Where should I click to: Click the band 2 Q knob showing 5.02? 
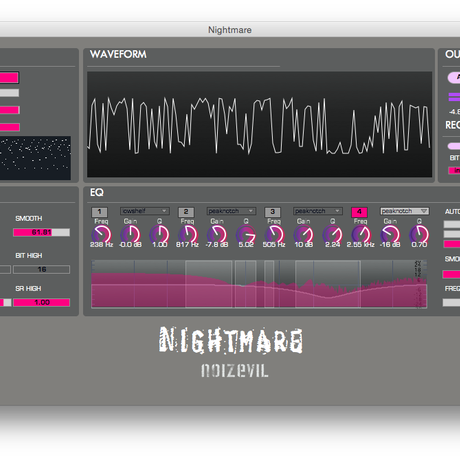(x=246, y=234)
